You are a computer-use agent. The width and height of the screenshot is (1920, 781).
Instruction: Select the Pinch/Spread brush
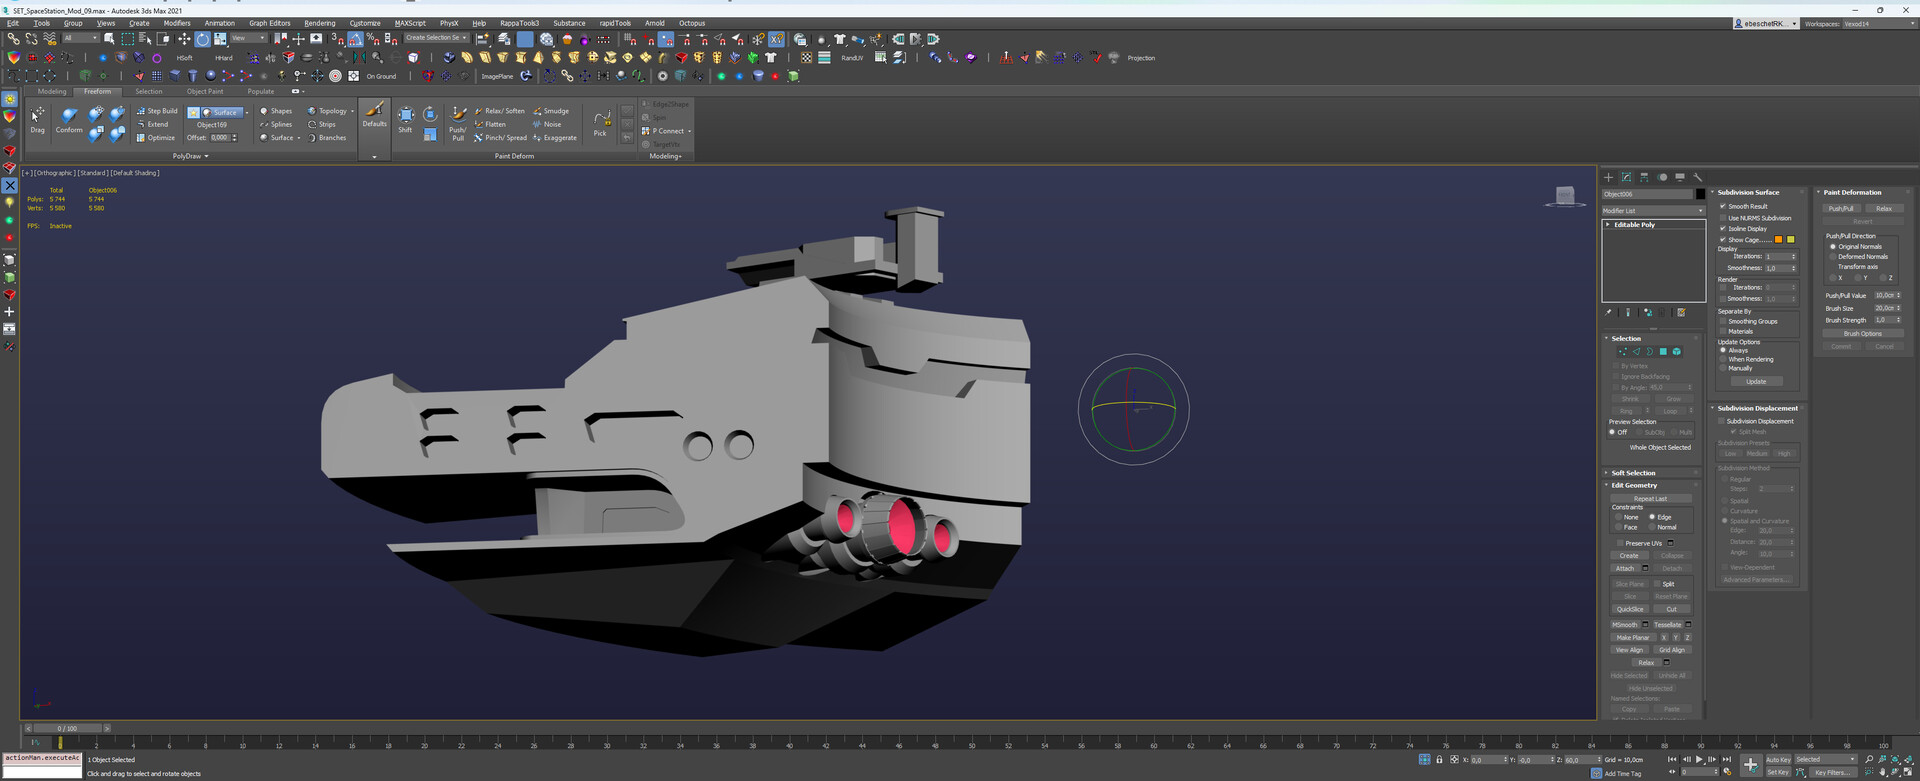(x=501, y=138)
